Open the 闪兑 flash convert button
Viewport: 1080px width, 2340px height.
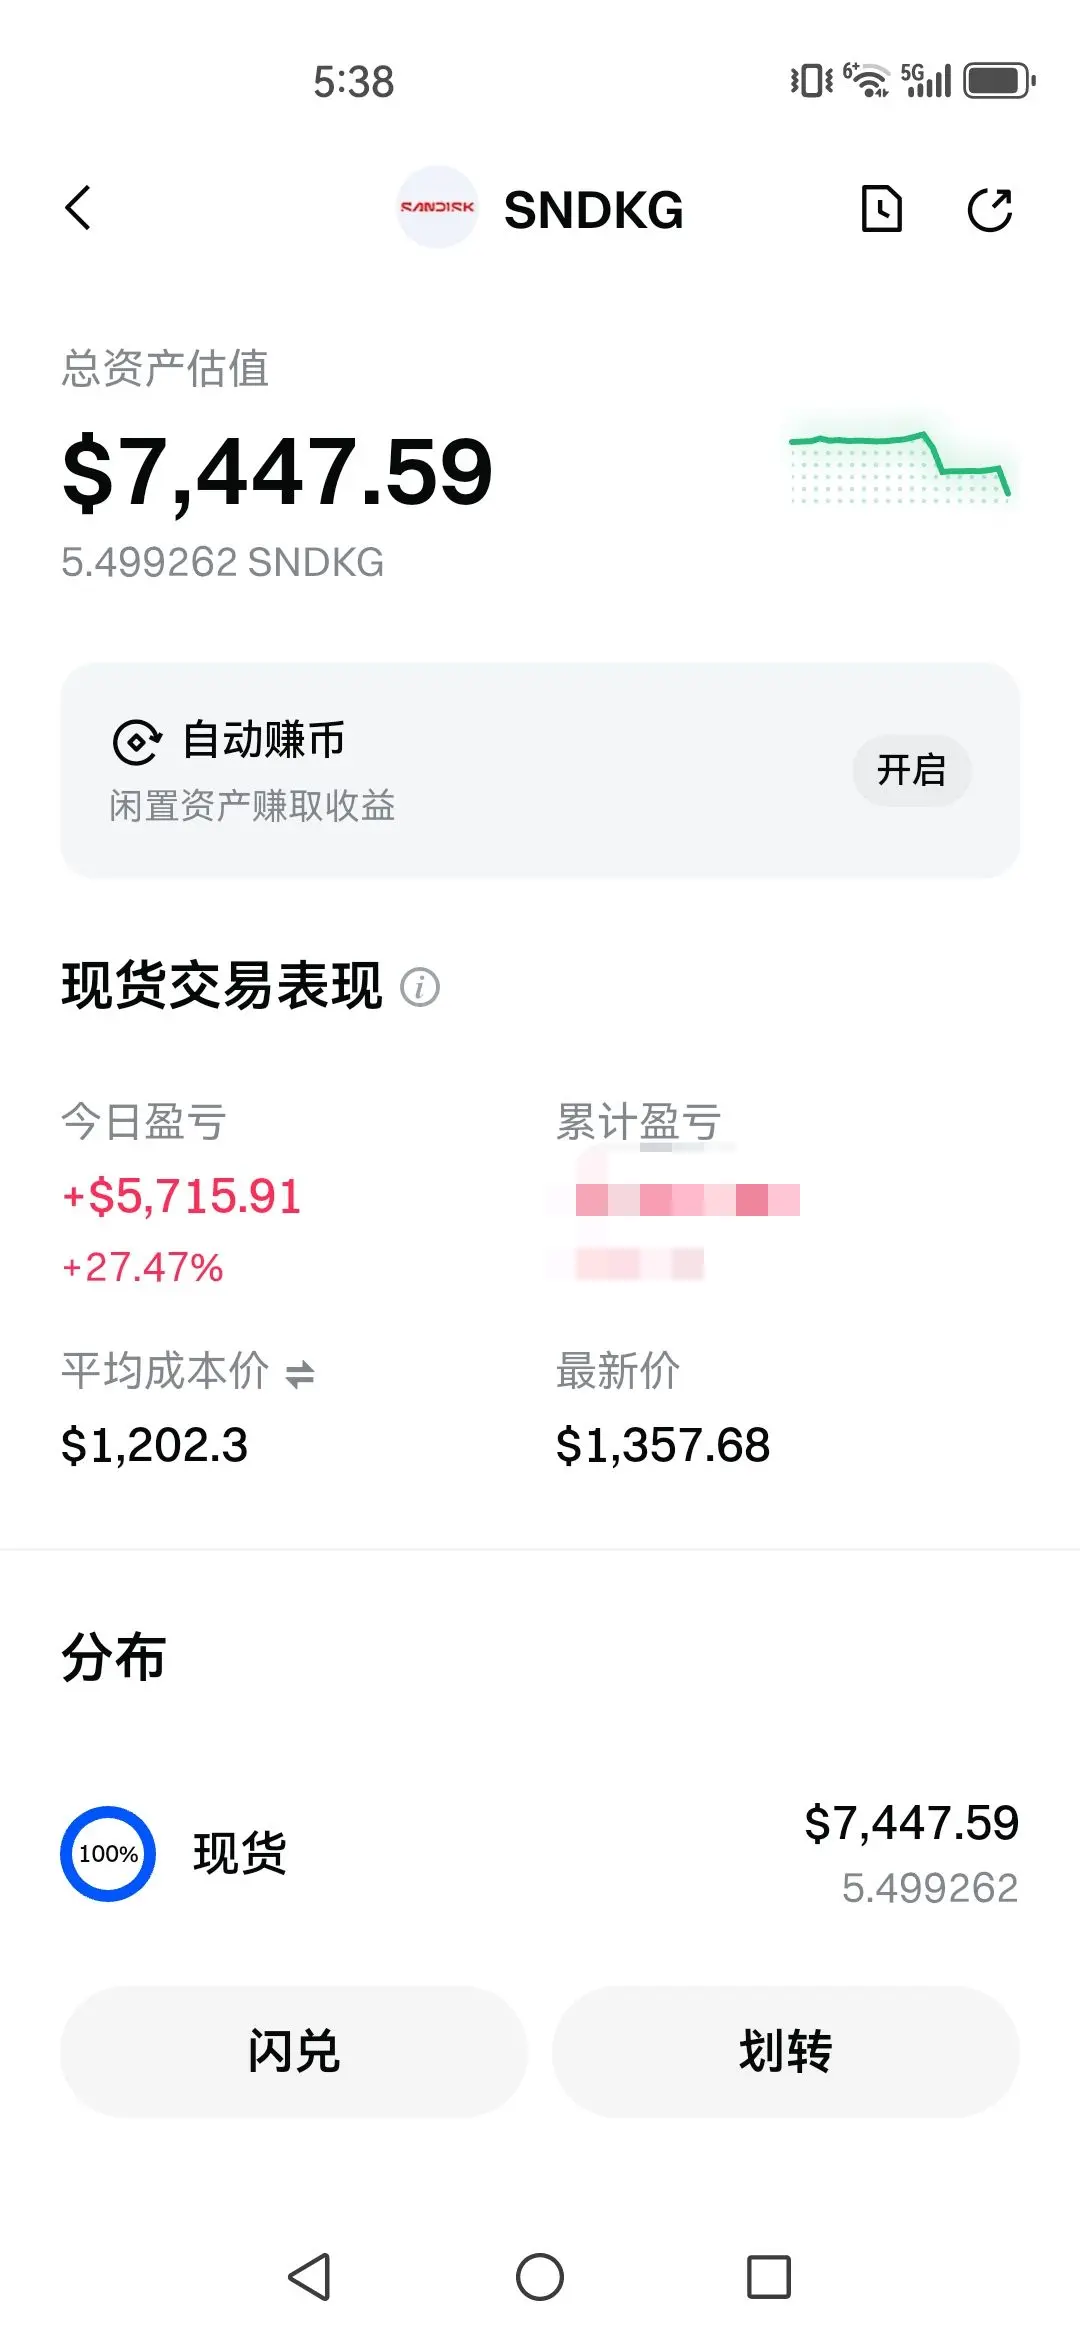click(294, 2051)
